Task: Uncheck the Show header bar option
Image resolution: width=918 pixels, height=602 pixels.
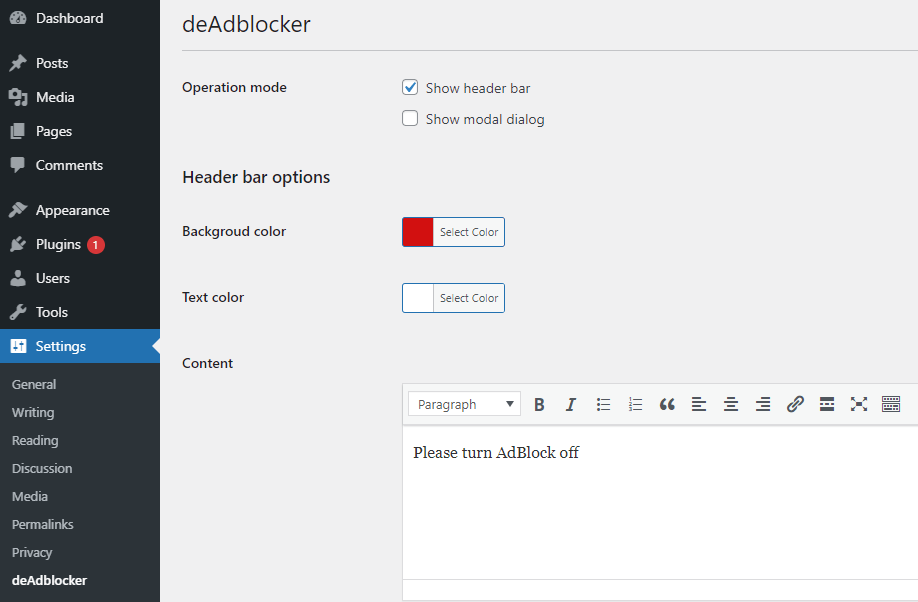Action: [x=410, y=87]
